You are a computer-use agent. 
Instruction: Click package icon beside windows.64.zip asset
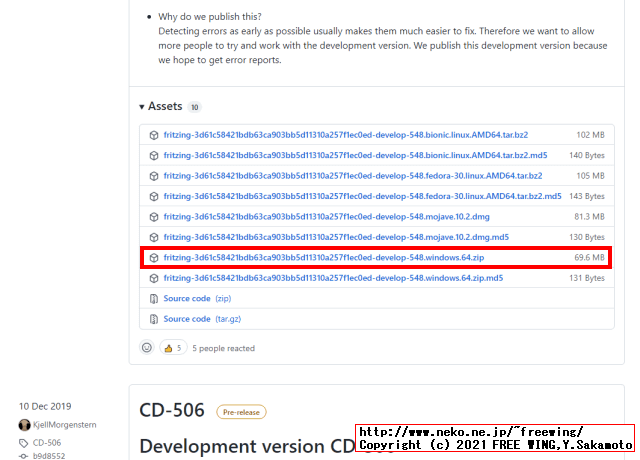pos(154,258)
